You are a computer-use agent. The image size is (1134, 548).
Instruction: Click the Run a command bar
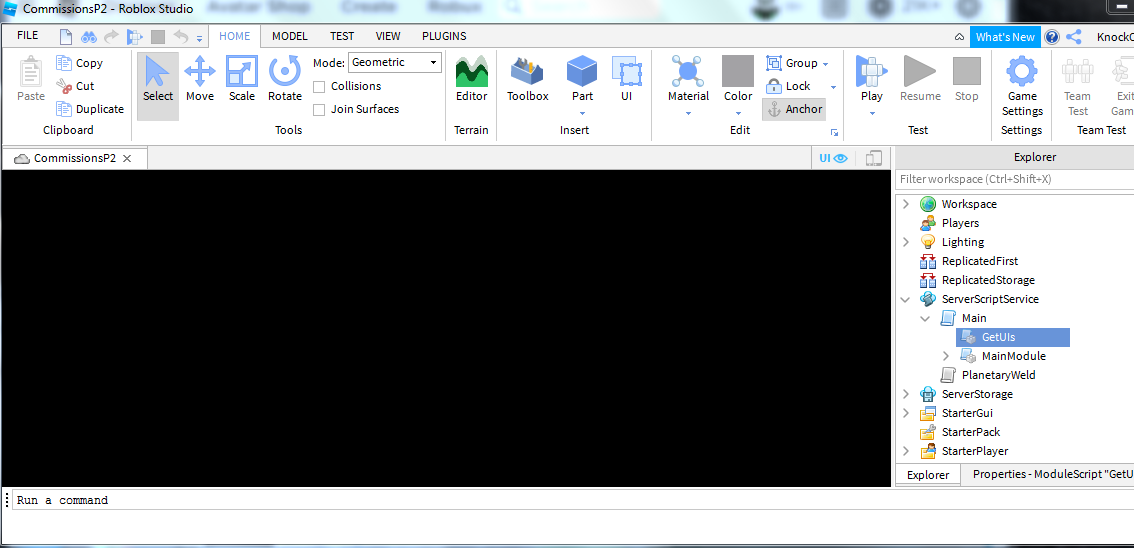tap(571, 500)
